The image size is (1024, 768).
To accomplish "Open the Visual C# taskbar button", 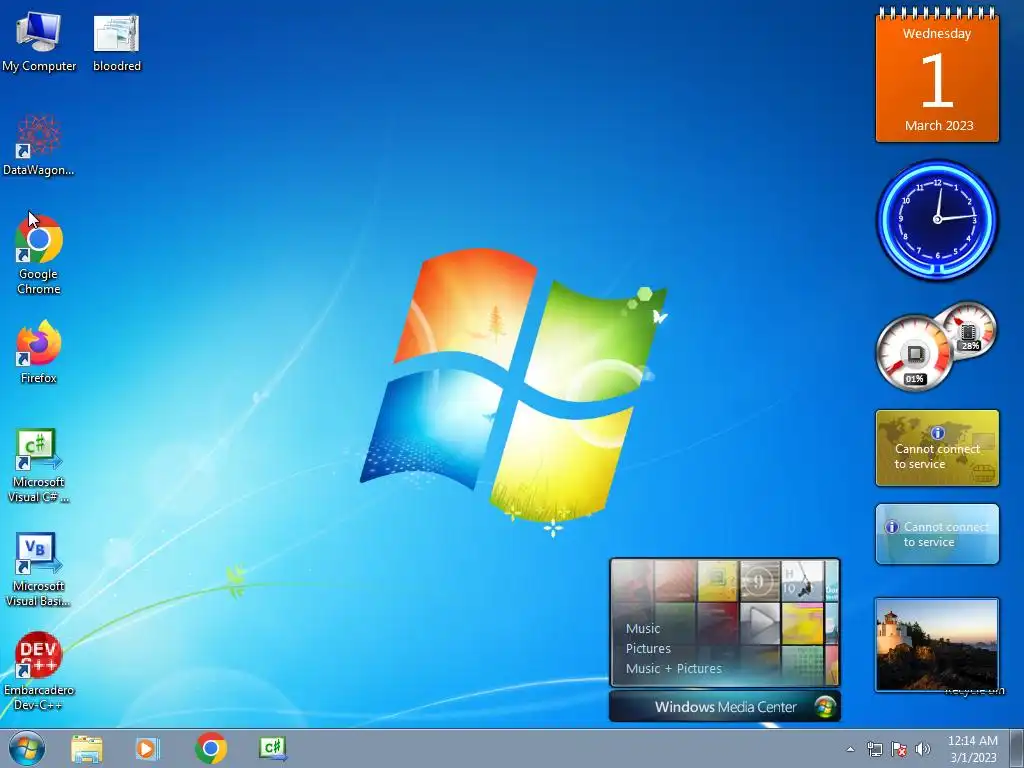I will 272,748.
